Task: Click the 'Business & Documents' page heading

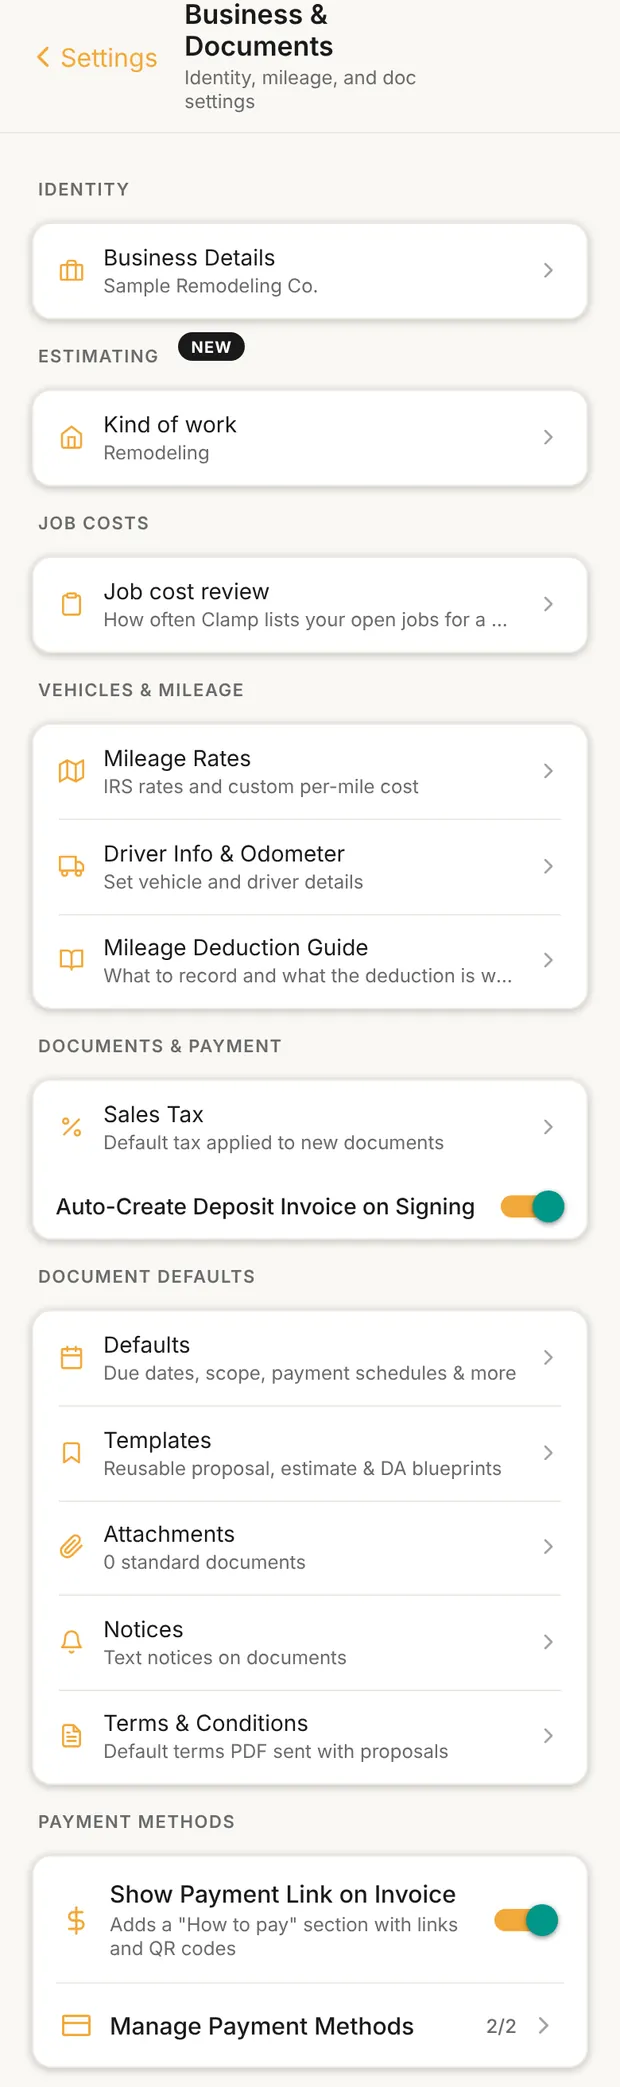Action: (258, 31)
